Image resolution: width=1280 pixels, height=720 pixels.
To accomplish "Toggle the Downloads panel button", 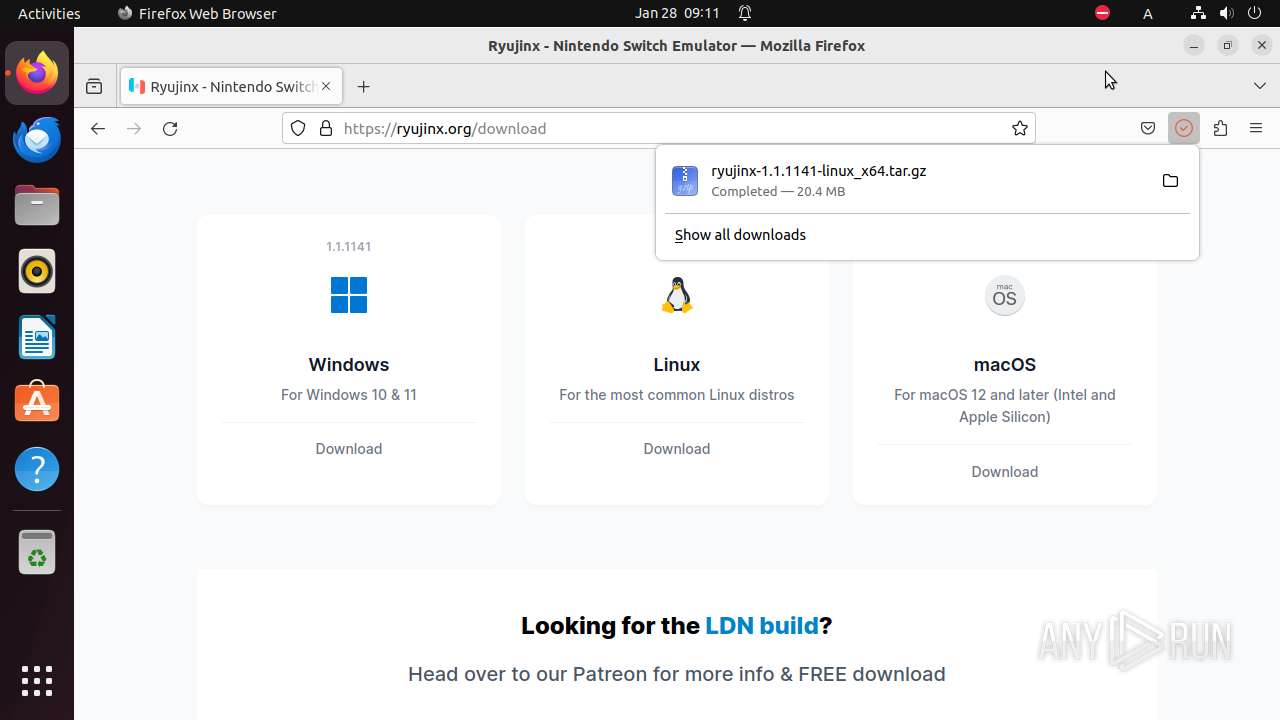I will point(1184,128).
